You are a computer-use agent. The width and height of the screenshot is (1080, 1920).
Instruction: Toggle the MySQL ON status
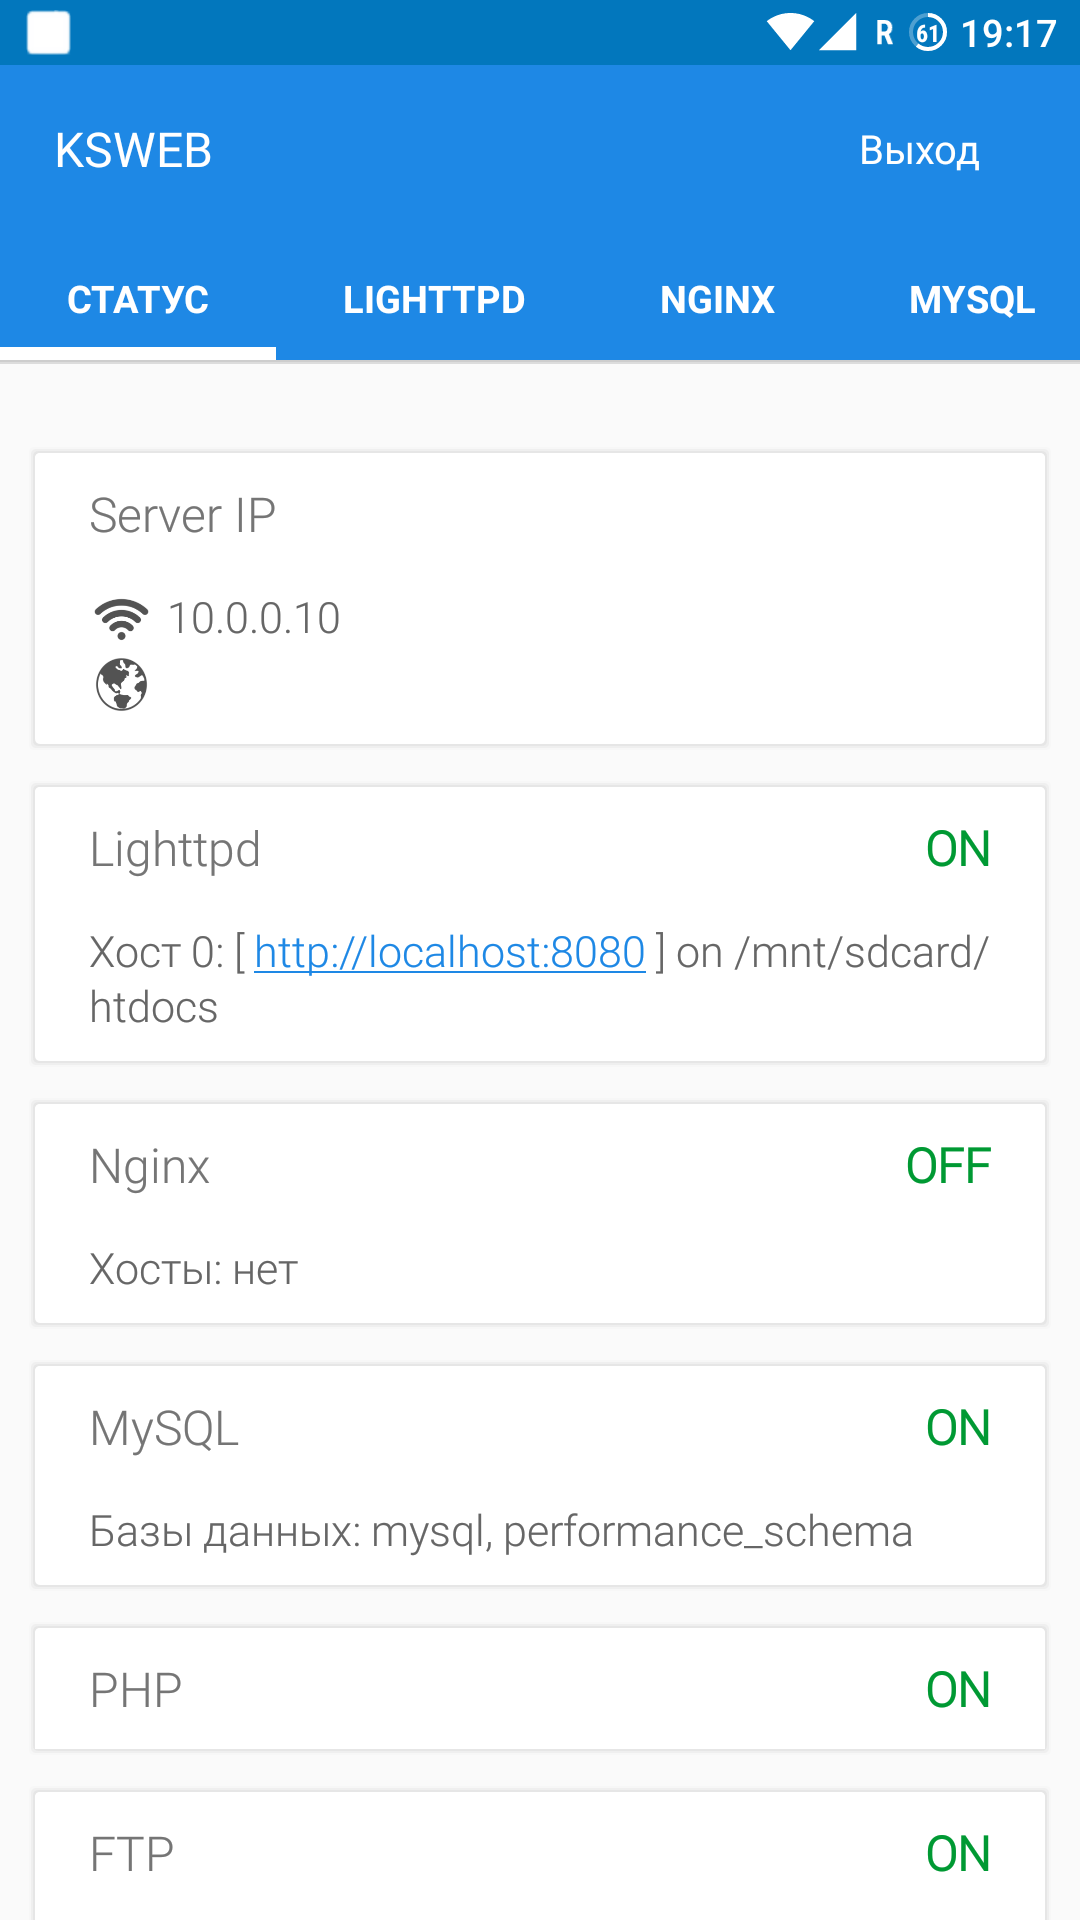tap(957, 1428)
